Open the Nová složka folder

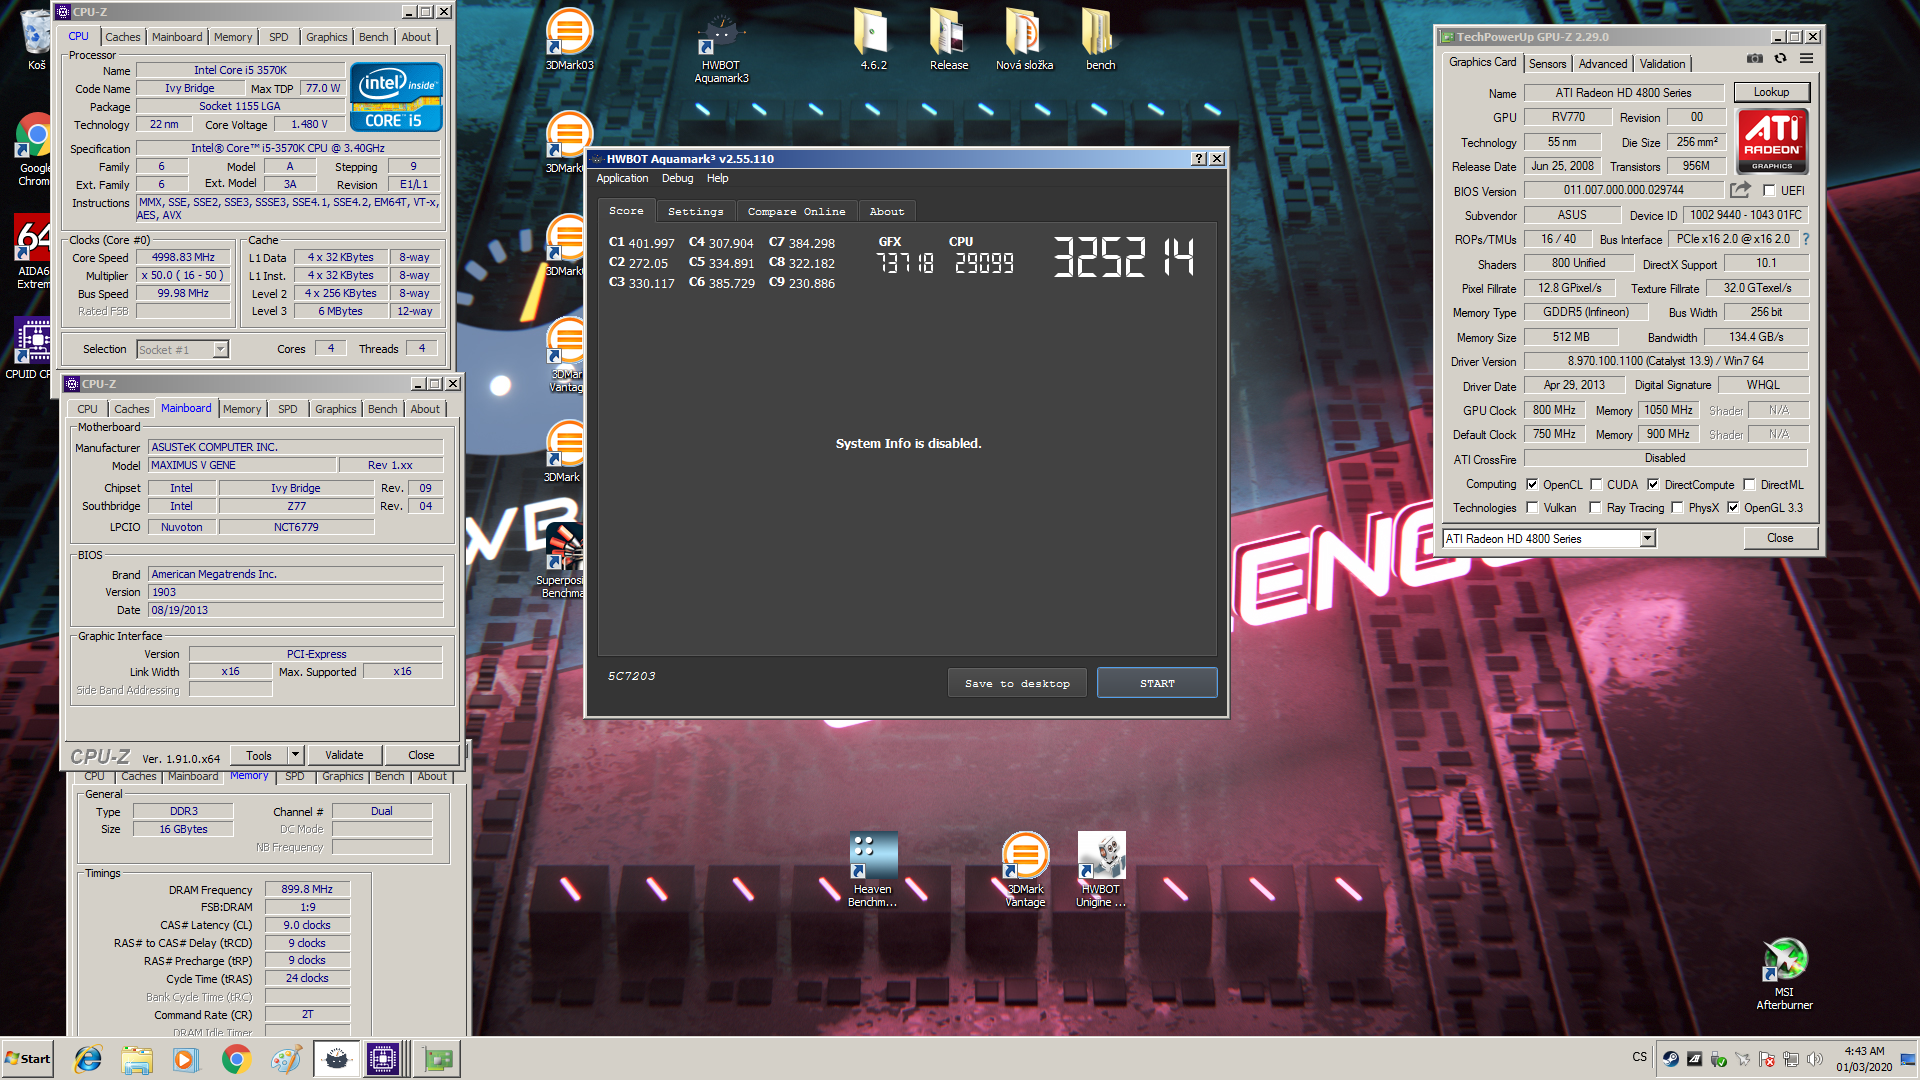(x=1024, y=40)
